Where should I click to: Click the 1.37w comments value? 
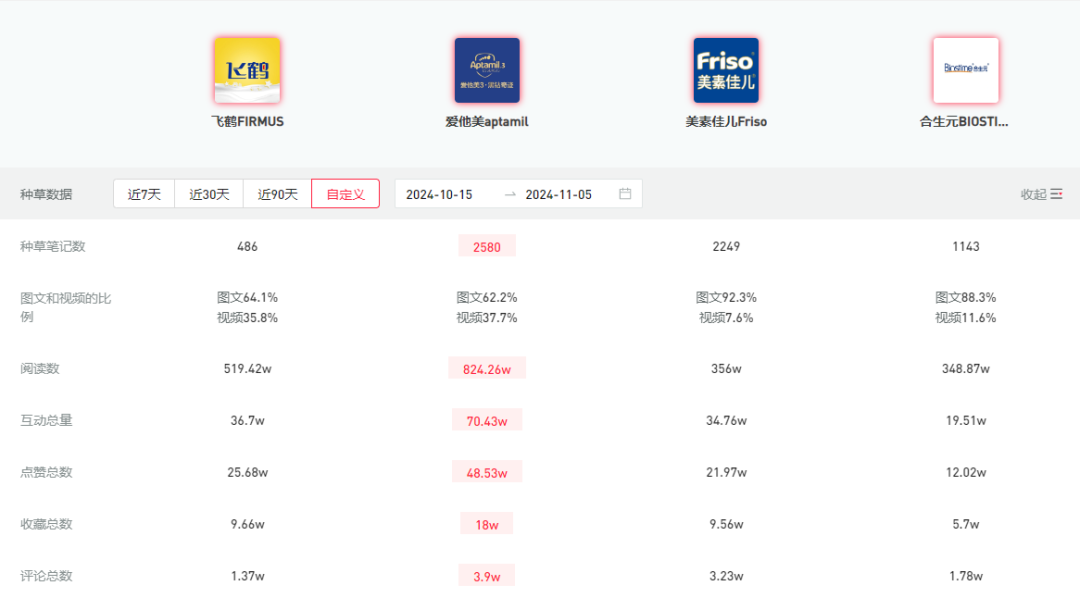(x=247, y=575)
